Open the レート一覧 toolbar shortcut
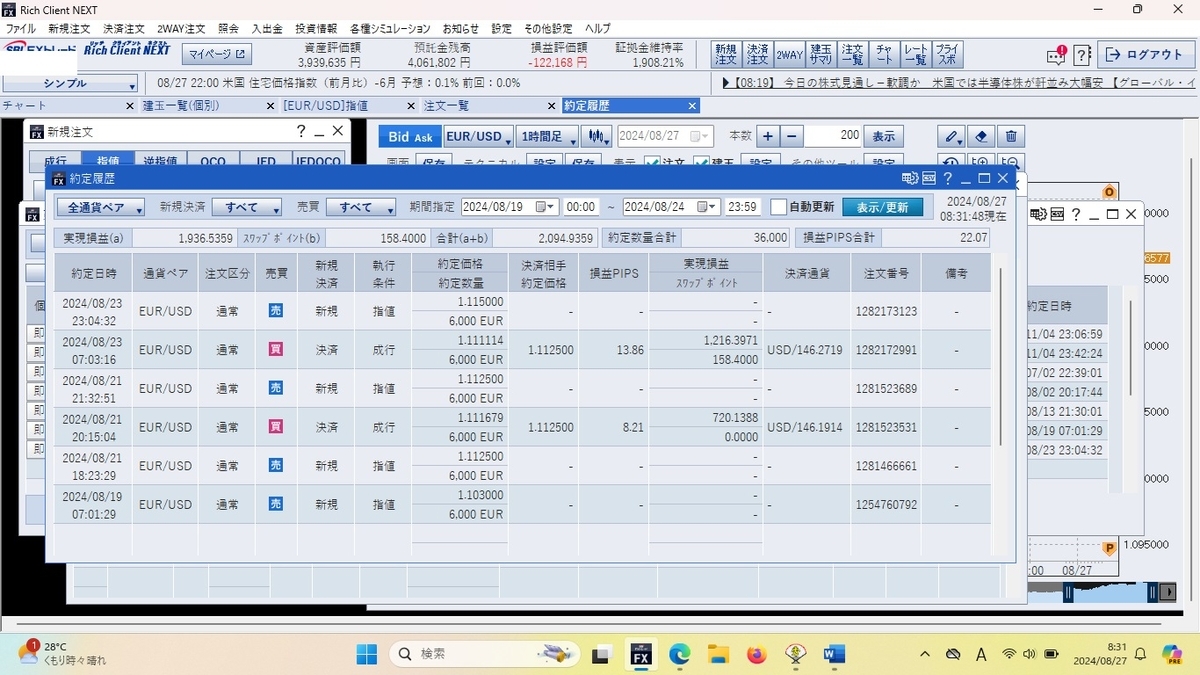Viewport: 1200px width, 675px height. tap(915, 54)
